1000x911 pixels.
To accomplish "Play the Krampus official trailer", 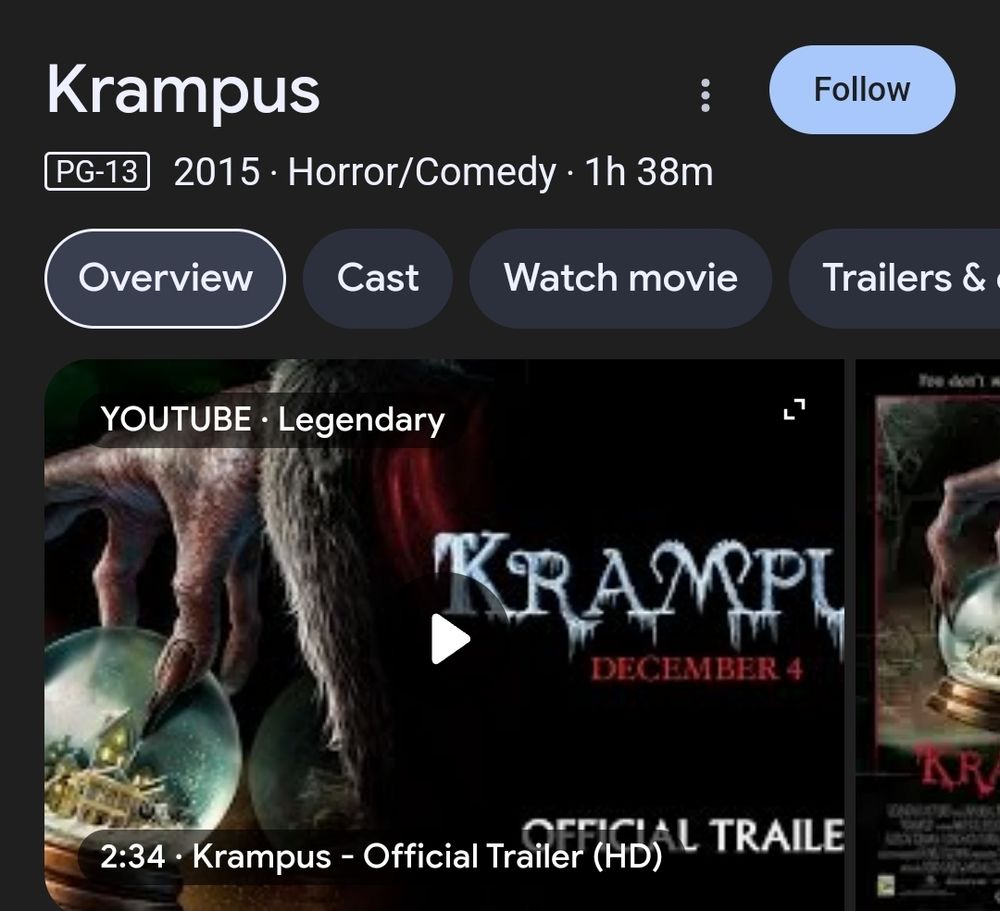I will tap(450, 639).
